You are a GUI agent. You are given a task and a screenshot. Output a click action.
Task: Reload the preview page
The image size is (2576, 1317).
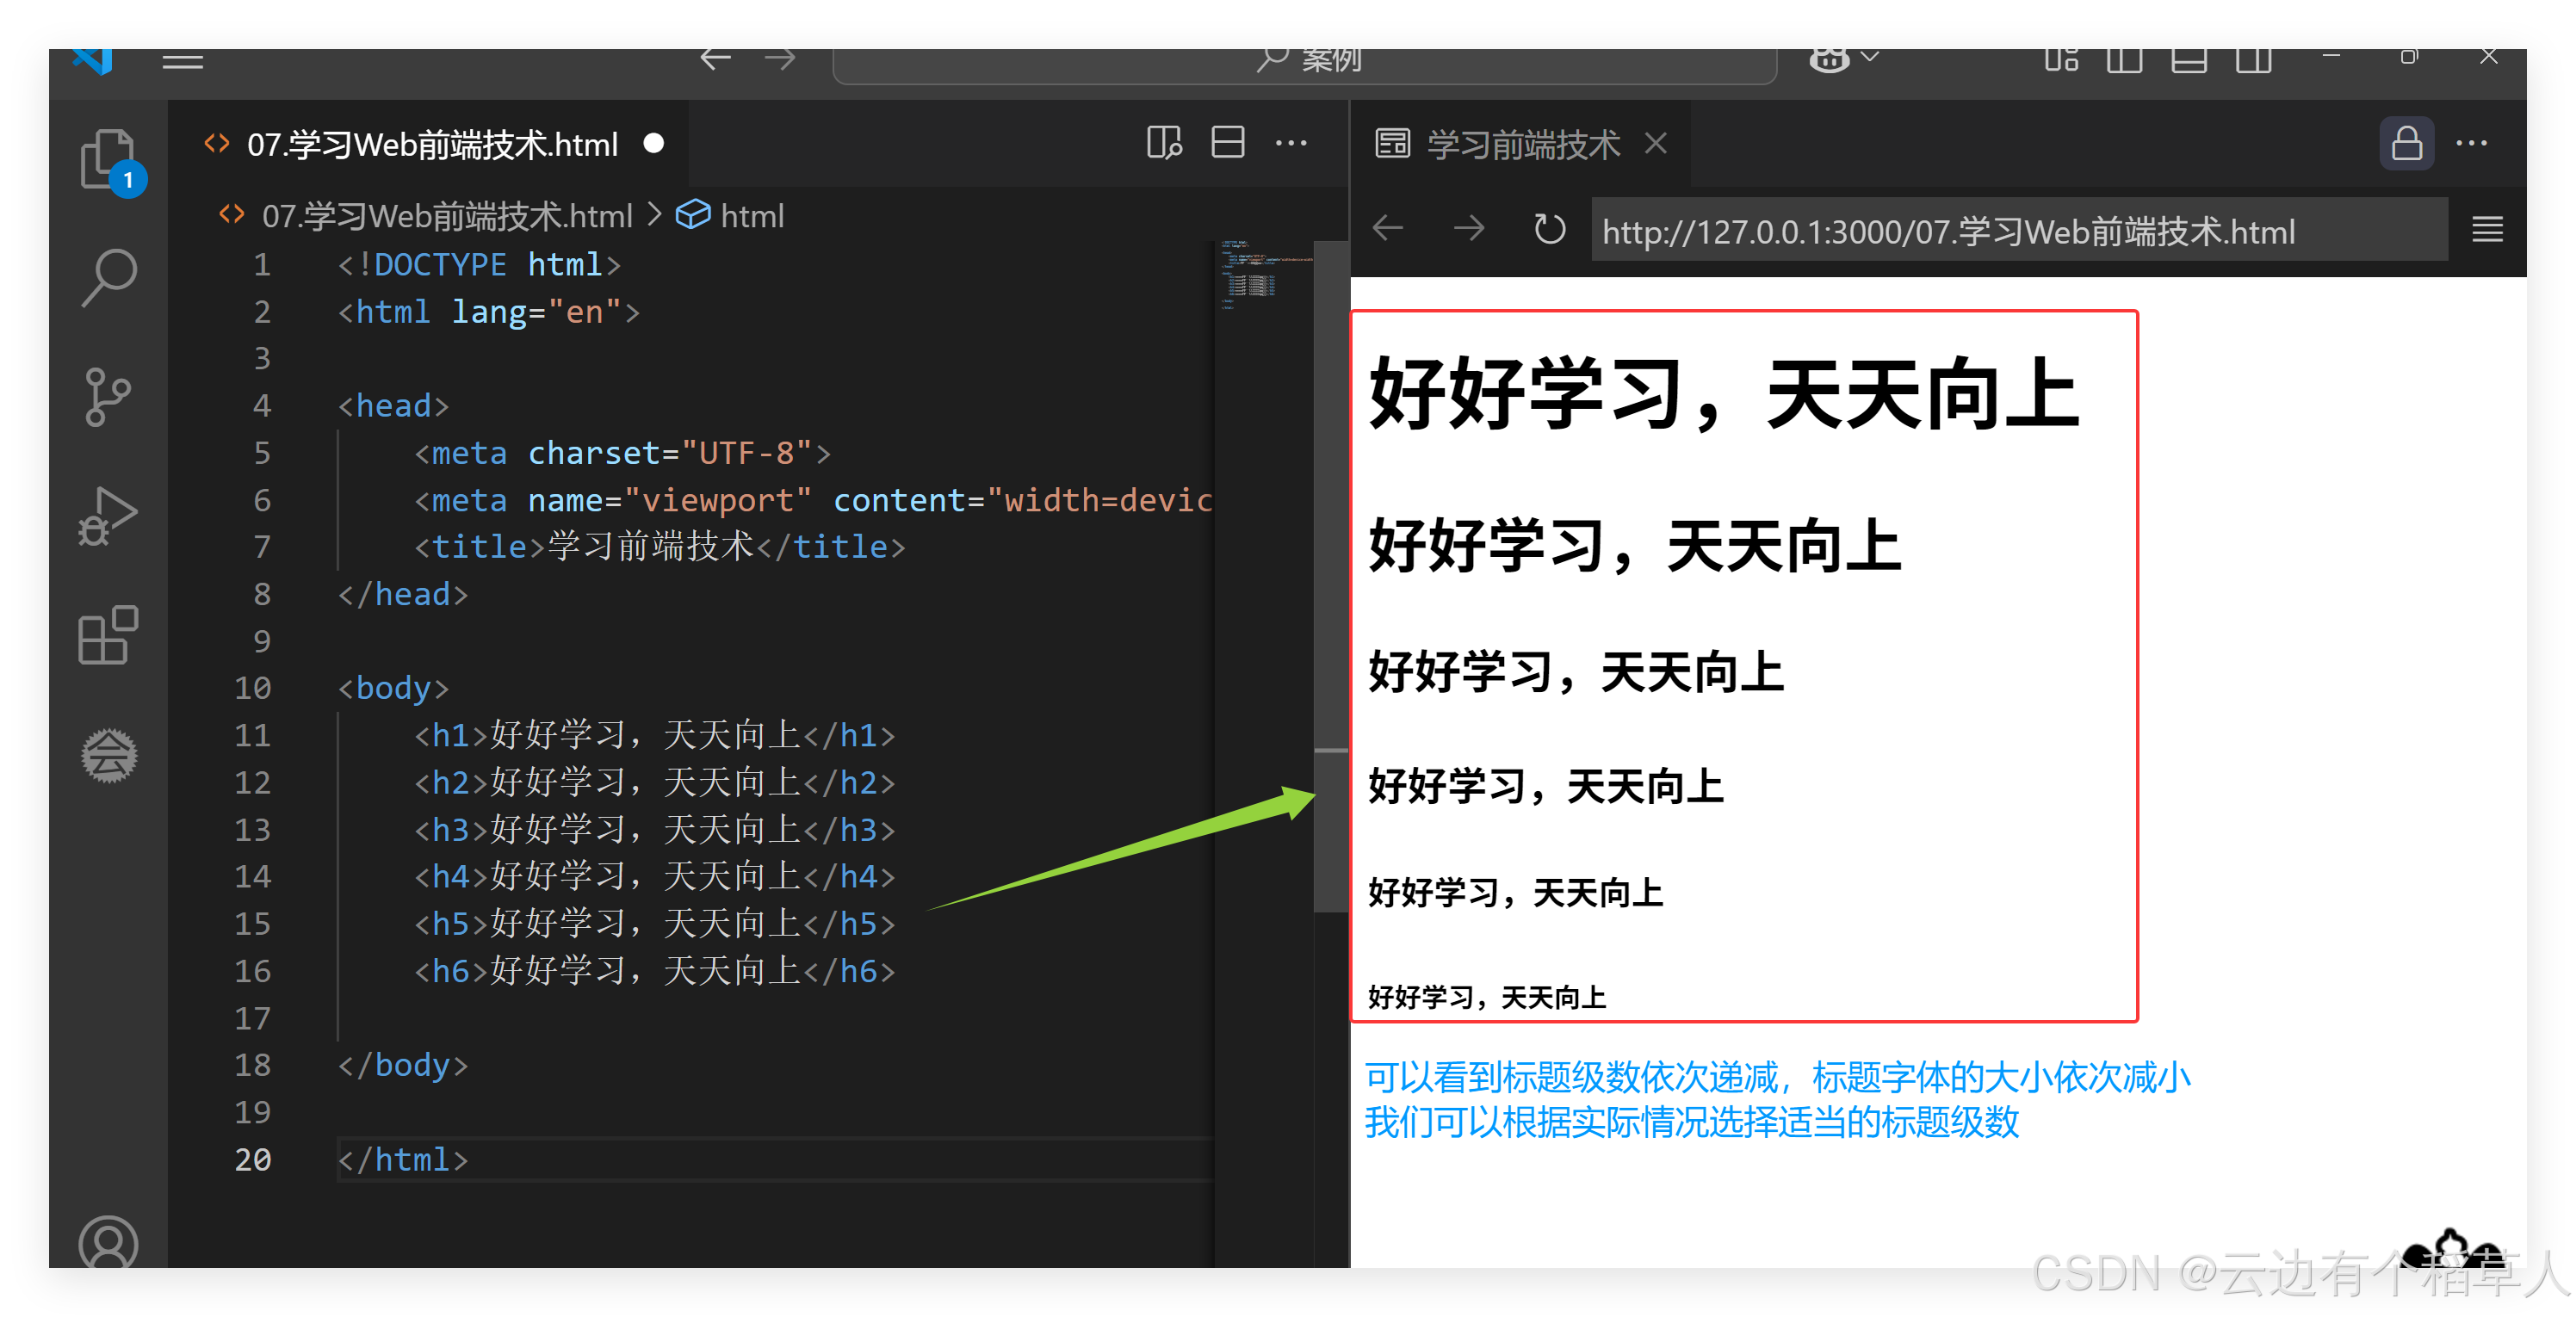click(x=1549, y=230)
